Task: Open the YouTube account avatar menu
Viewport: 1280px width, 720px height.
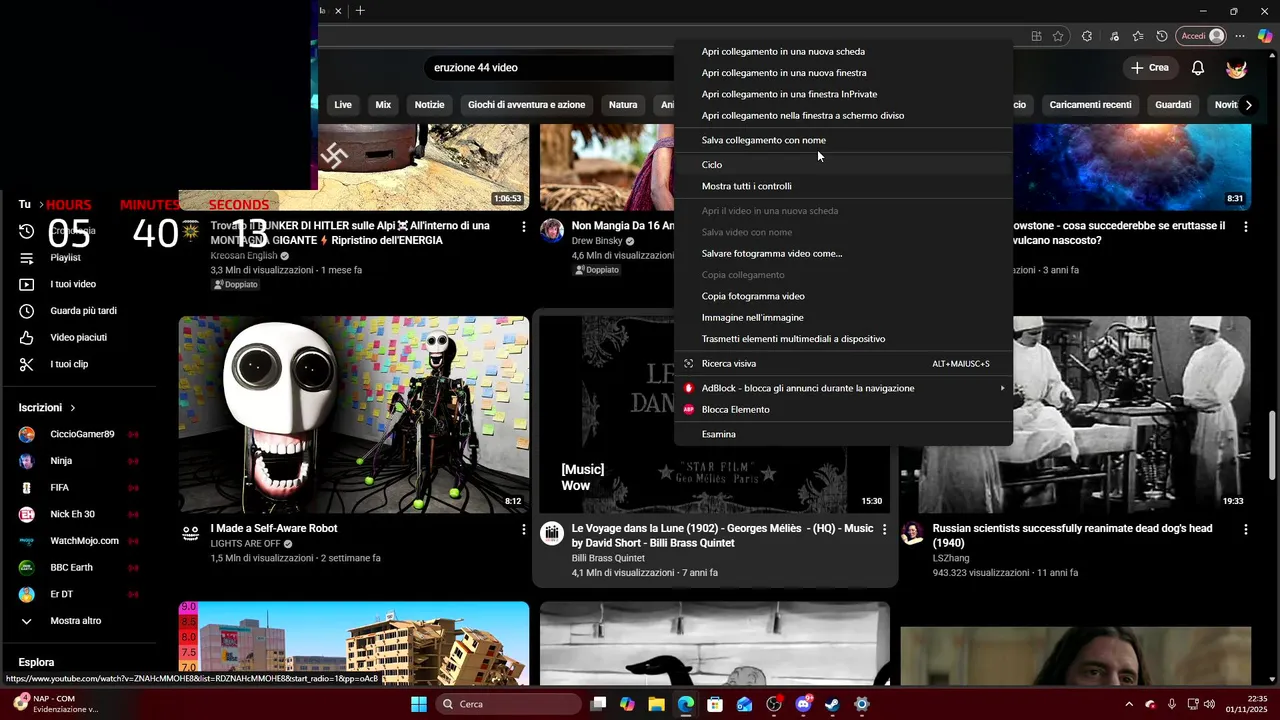Action: point(1237,68)
